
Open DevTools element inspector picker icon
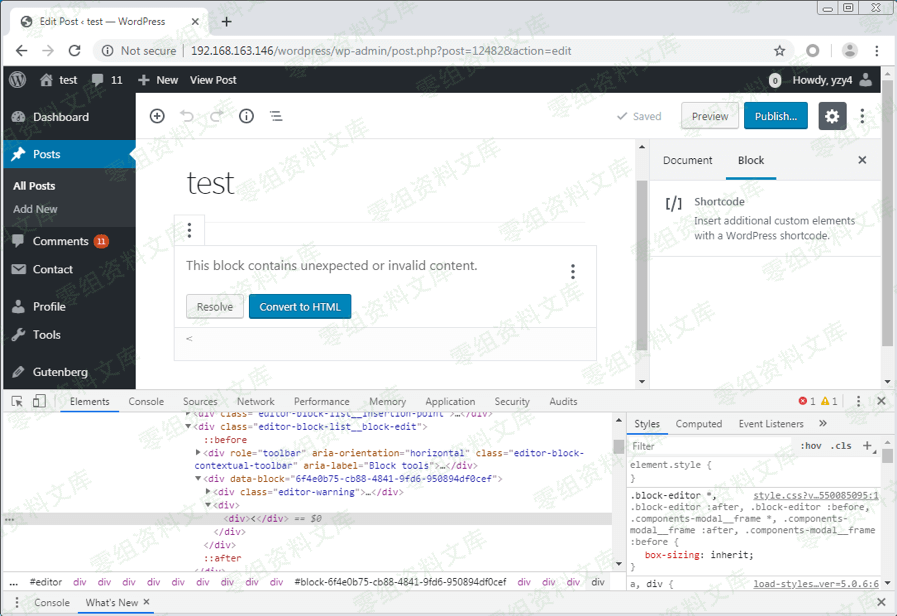[17, 401]
